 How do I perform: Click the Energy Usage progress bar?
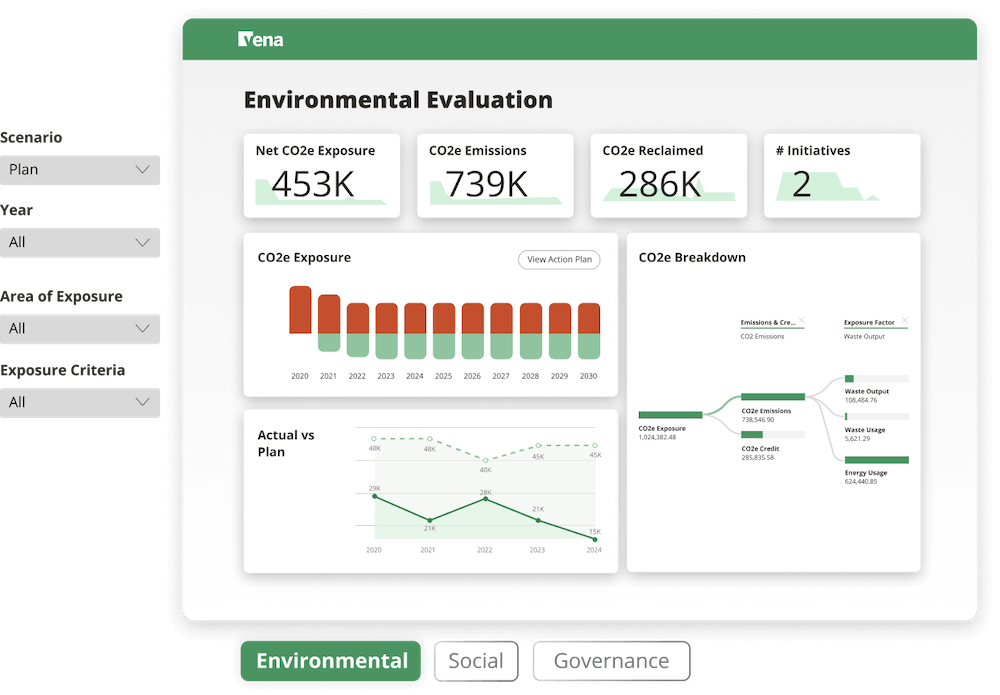tap(877, 460)
